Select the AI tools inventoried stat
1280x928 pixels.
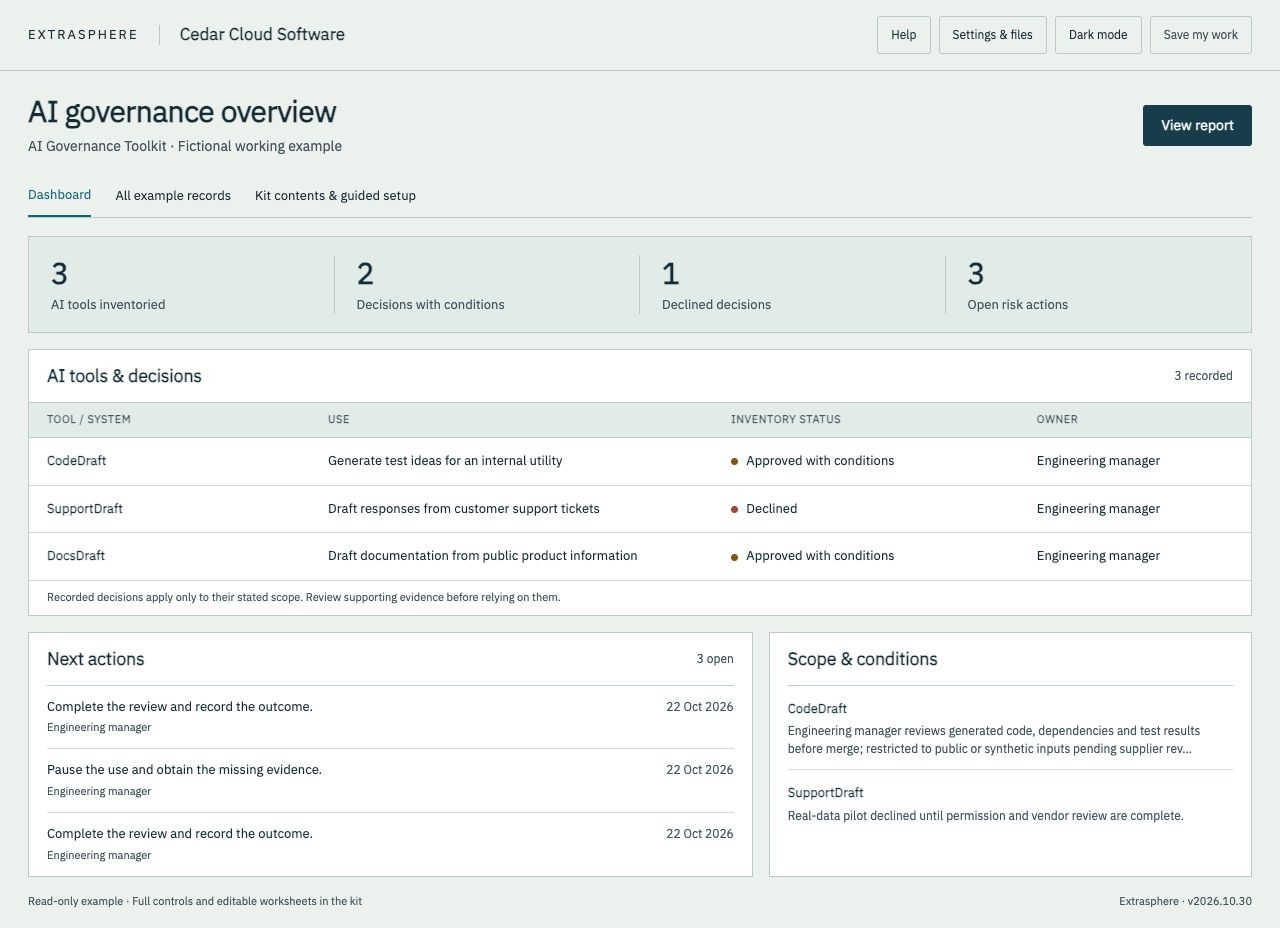click(181, 285)
